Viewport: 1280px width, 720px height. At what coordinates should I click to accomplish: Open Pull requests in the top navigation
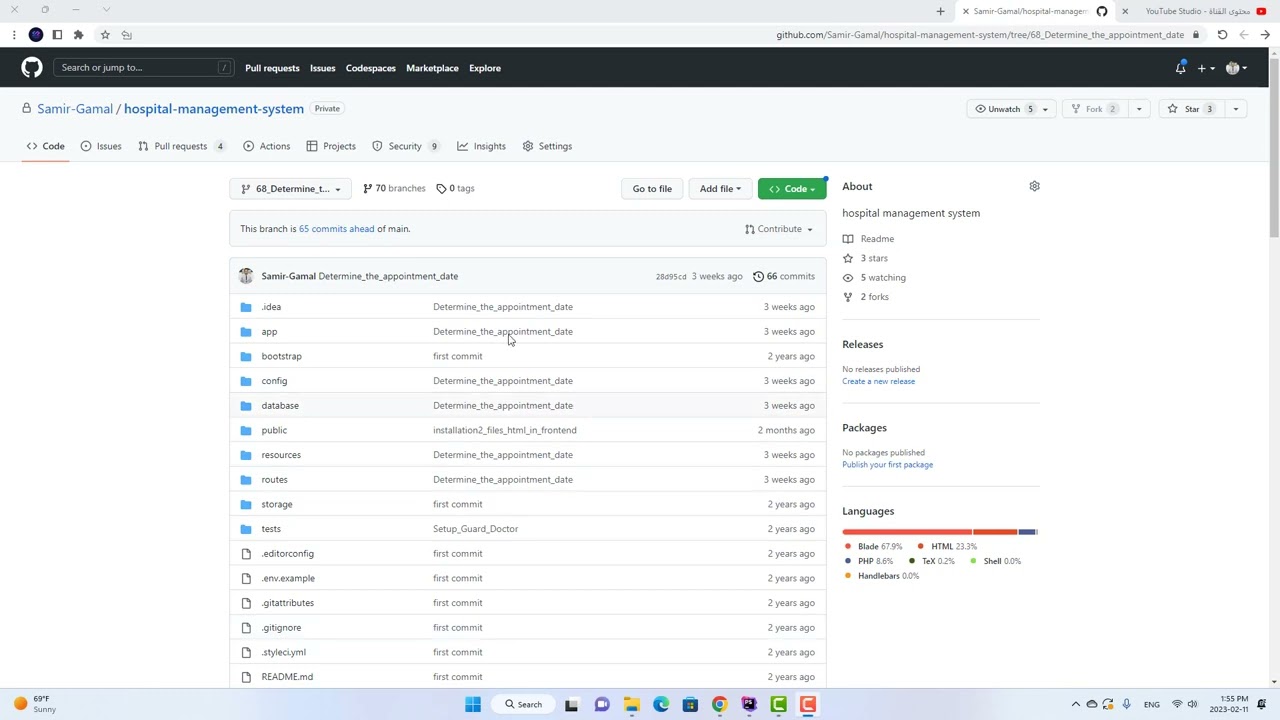272,68
